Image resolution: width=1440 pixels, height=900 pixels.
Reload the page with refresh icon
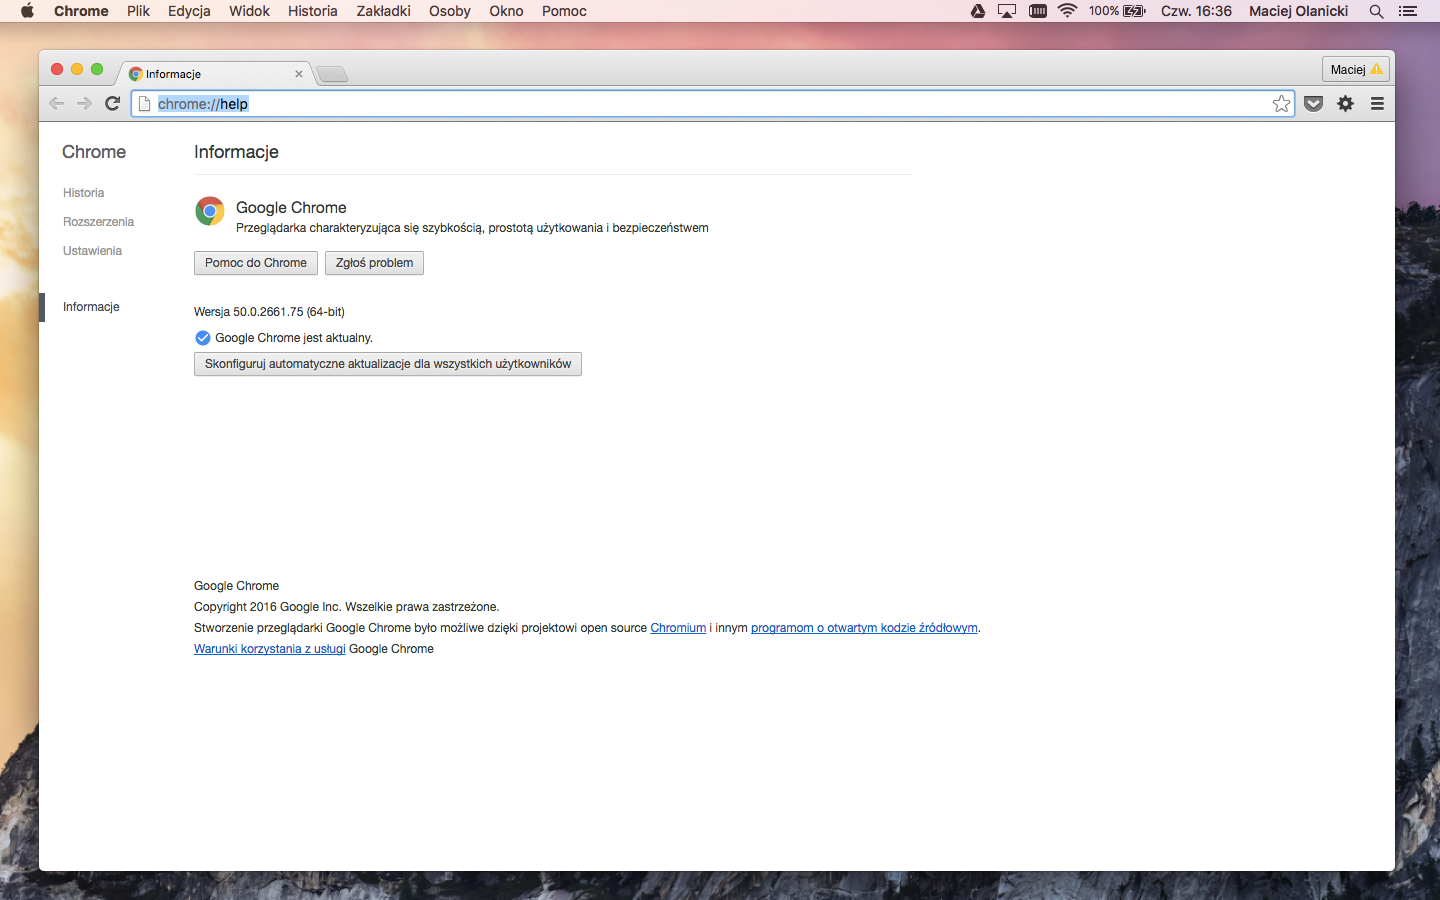(113, 103)
